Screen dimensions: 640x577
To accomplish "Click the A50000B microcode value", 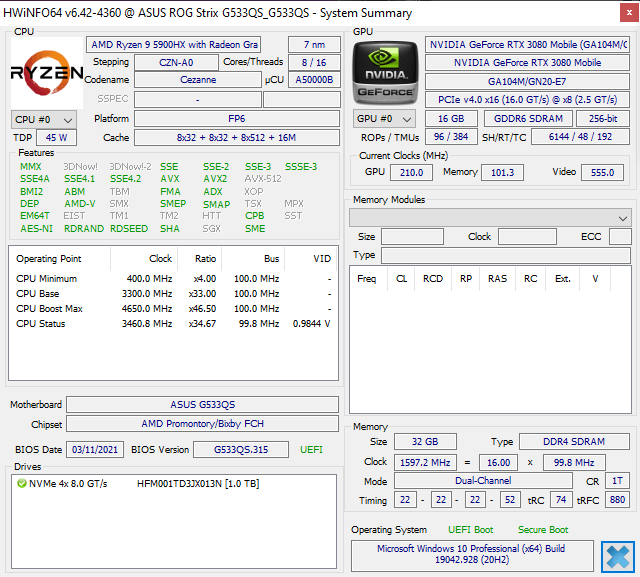I will tap(314, 80).
